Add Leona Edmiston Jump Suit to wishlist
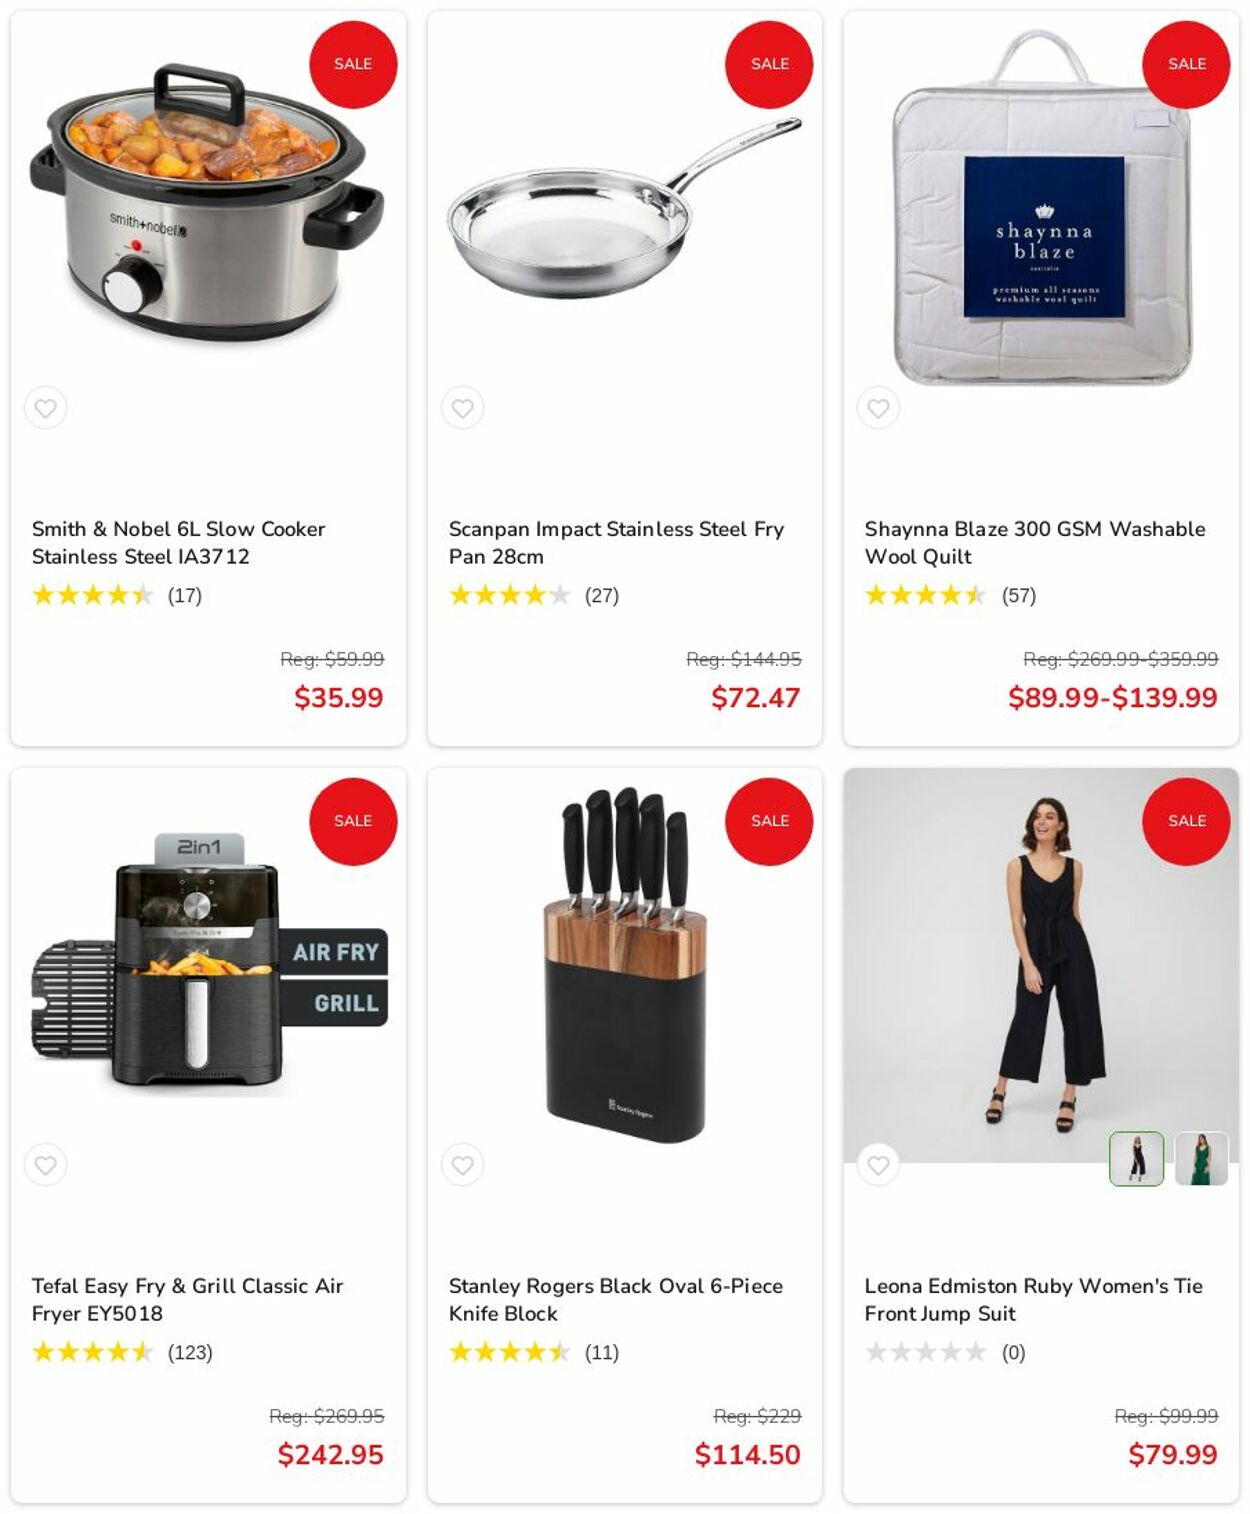 click(878, 1165)
